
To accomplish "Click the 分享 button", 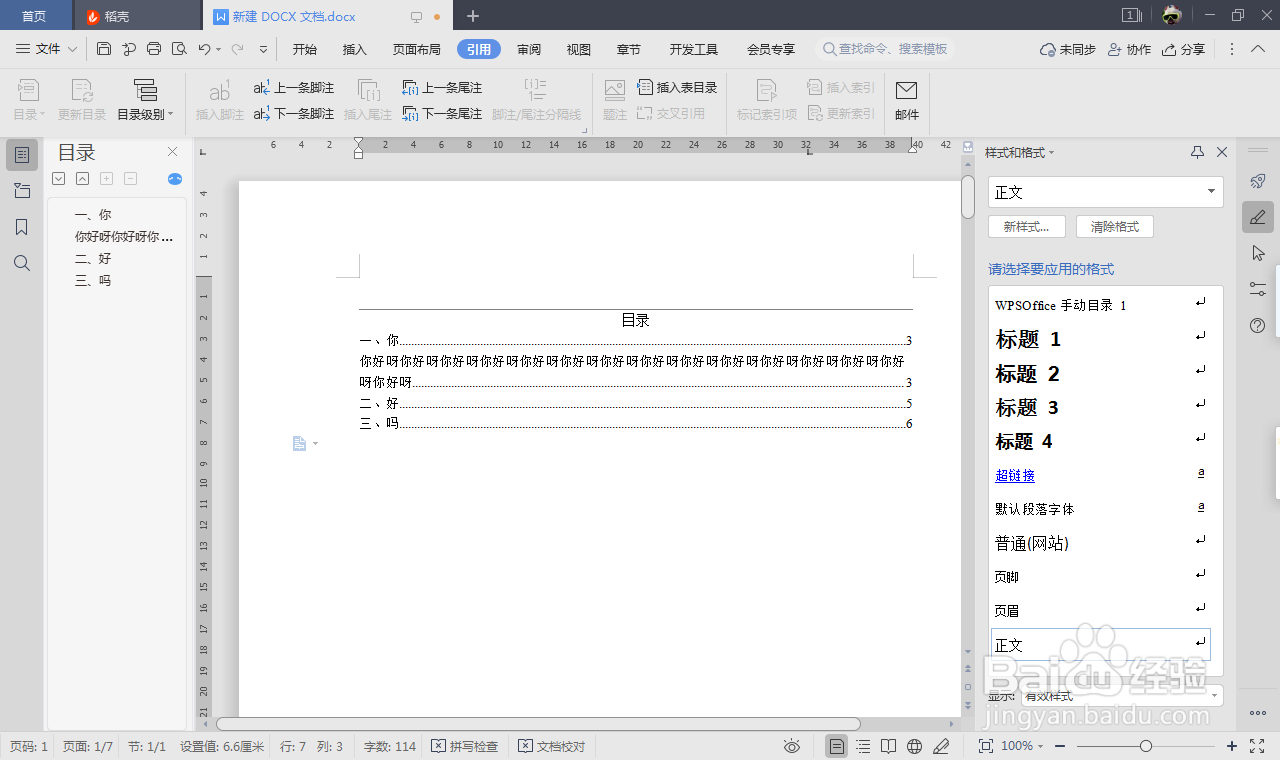I will [1184, 49].
